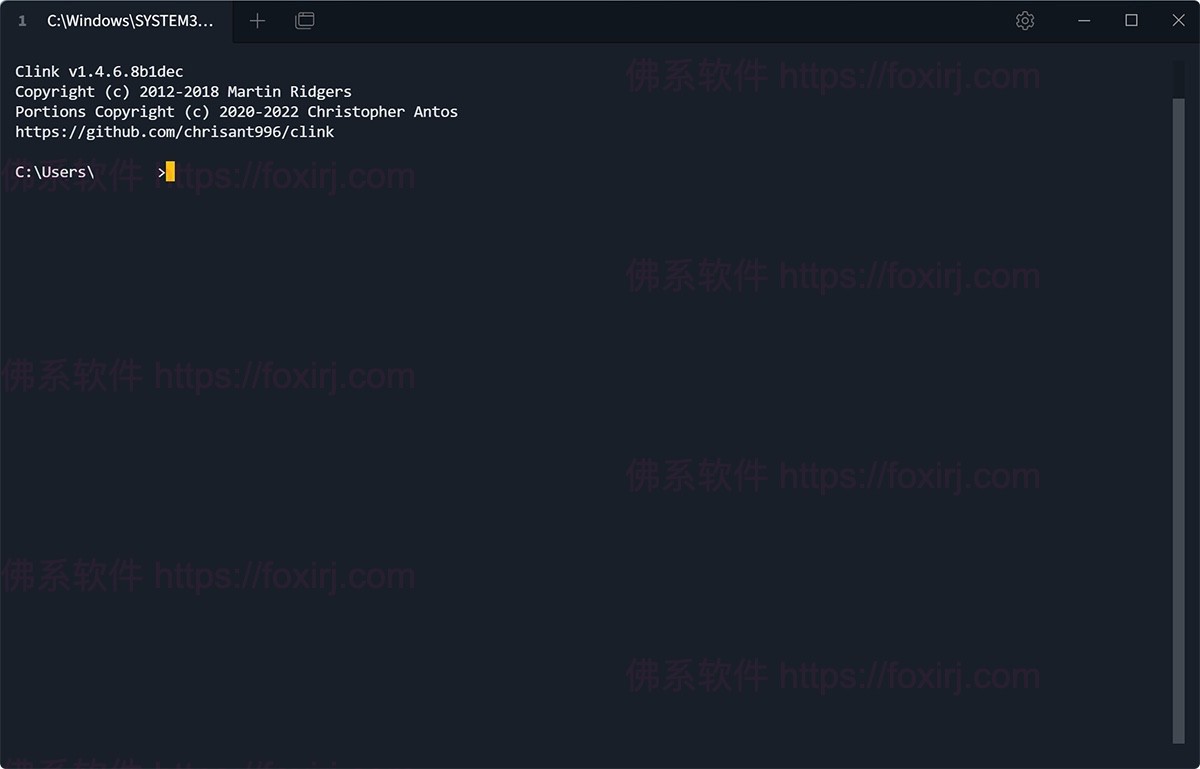Click the tab index number 1
This screenshot has height=769, width=1200.
(22, 21)
